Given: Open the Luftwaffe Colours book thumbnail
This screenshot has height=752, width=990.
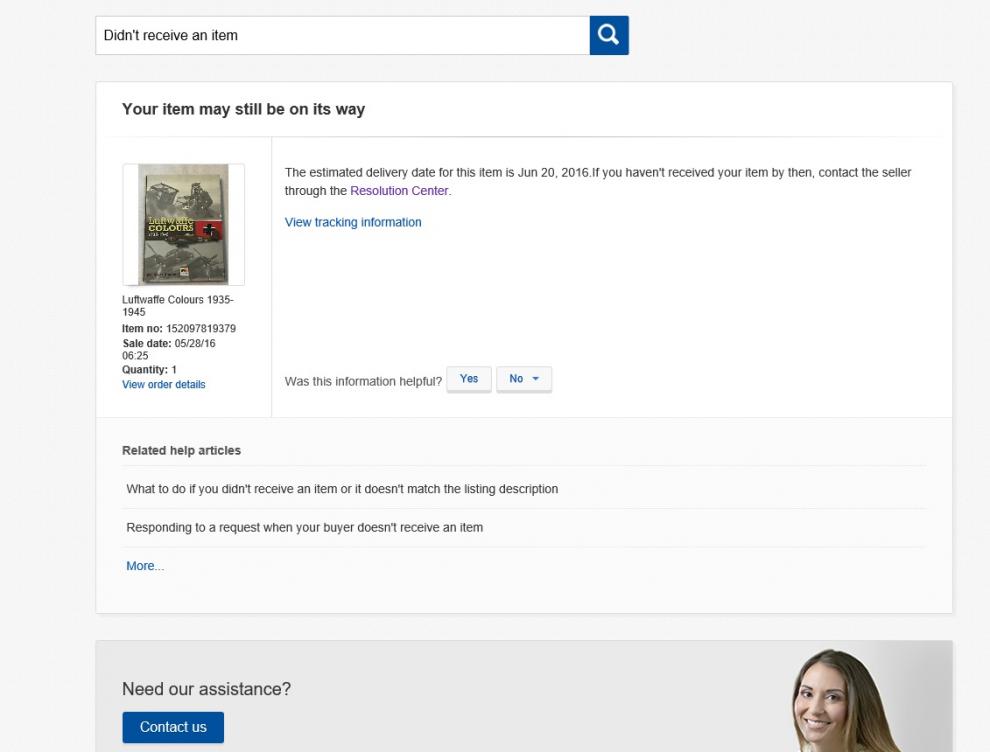Looking at the screenshot, I should coord(183,224).
